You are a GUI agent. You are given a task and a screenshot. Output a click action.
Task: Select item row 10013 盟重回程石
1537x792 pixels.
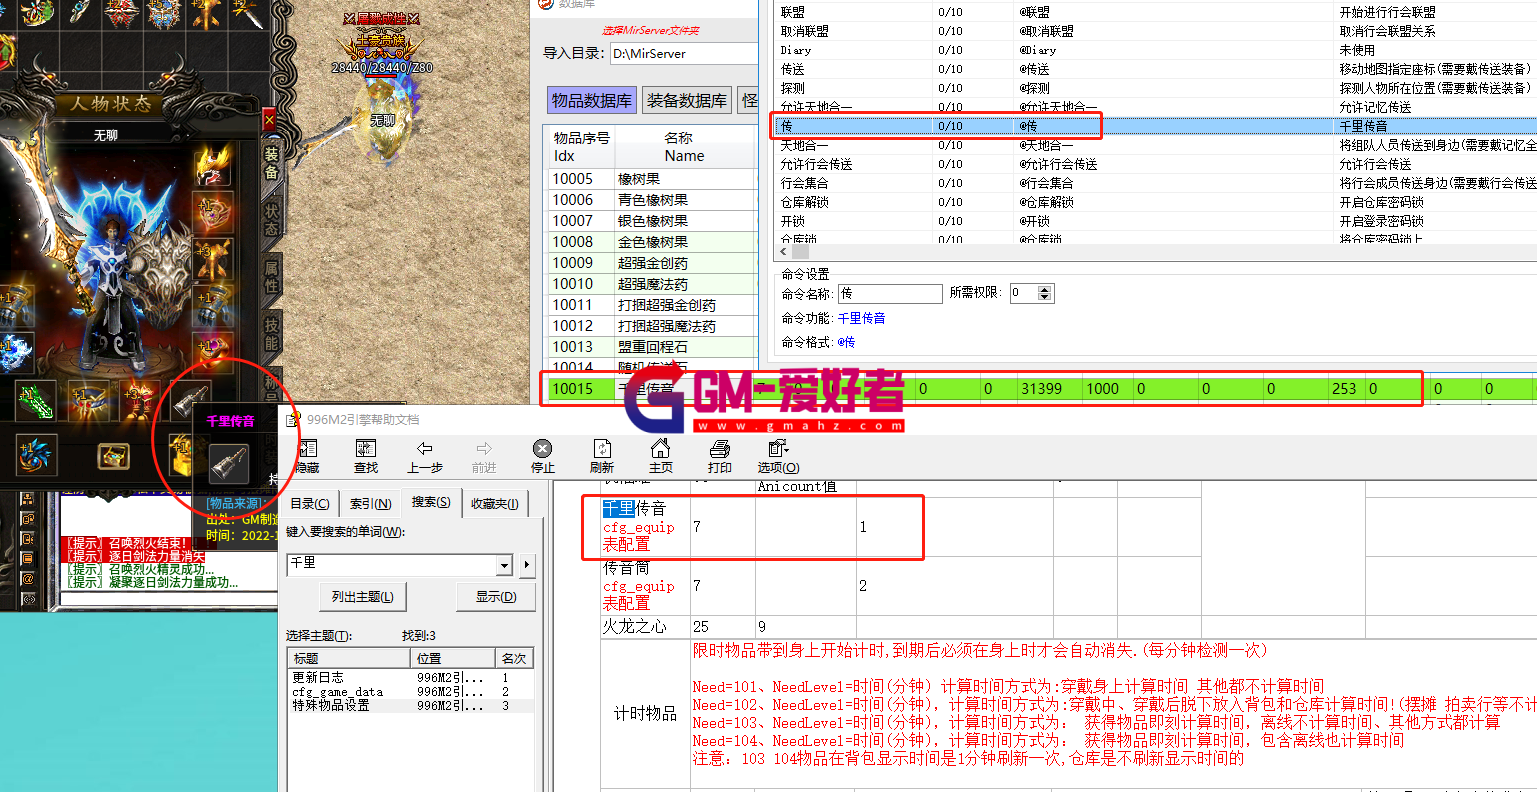click(x=652, y=347)
